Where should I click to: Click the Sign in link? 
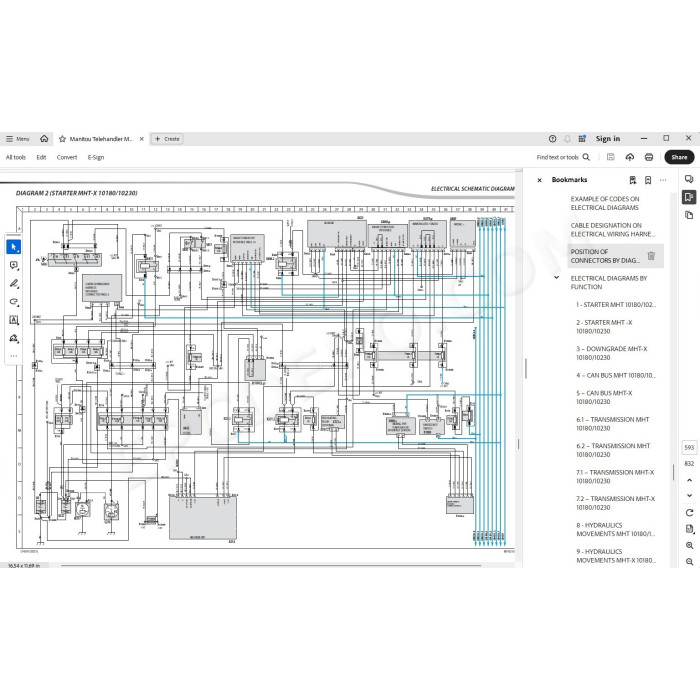pyautogui.click(x=608, y=139)
